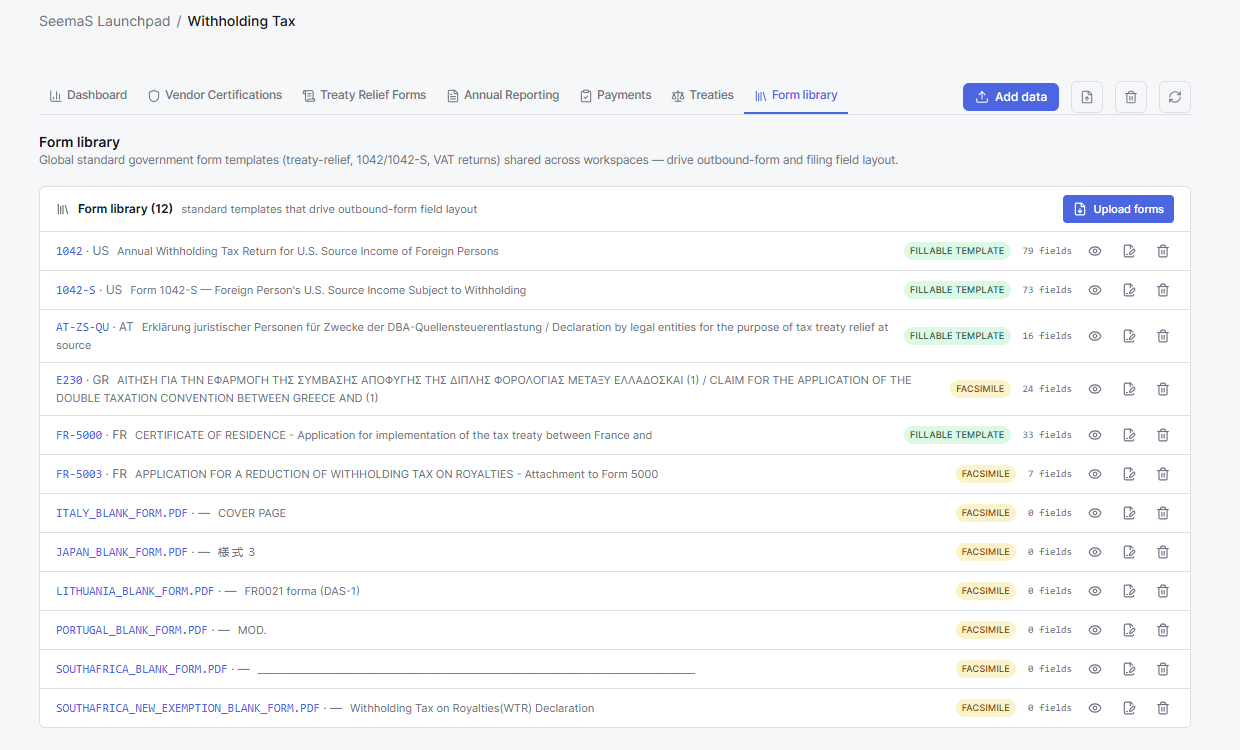Delete the 1042-S form entry
Viewport: 1240px width, 750px height.
coord(1163,290)
